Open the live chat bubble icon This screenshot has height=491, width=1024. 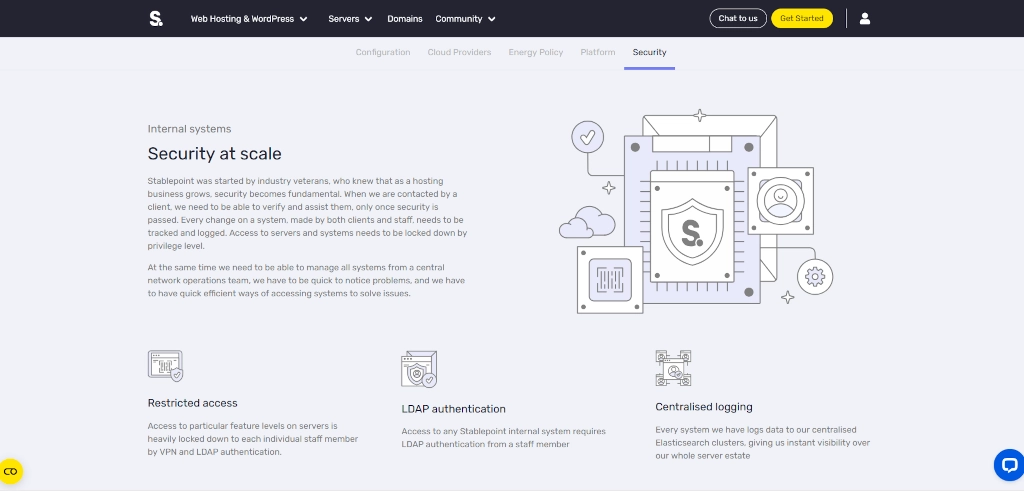click(1008, 465)
